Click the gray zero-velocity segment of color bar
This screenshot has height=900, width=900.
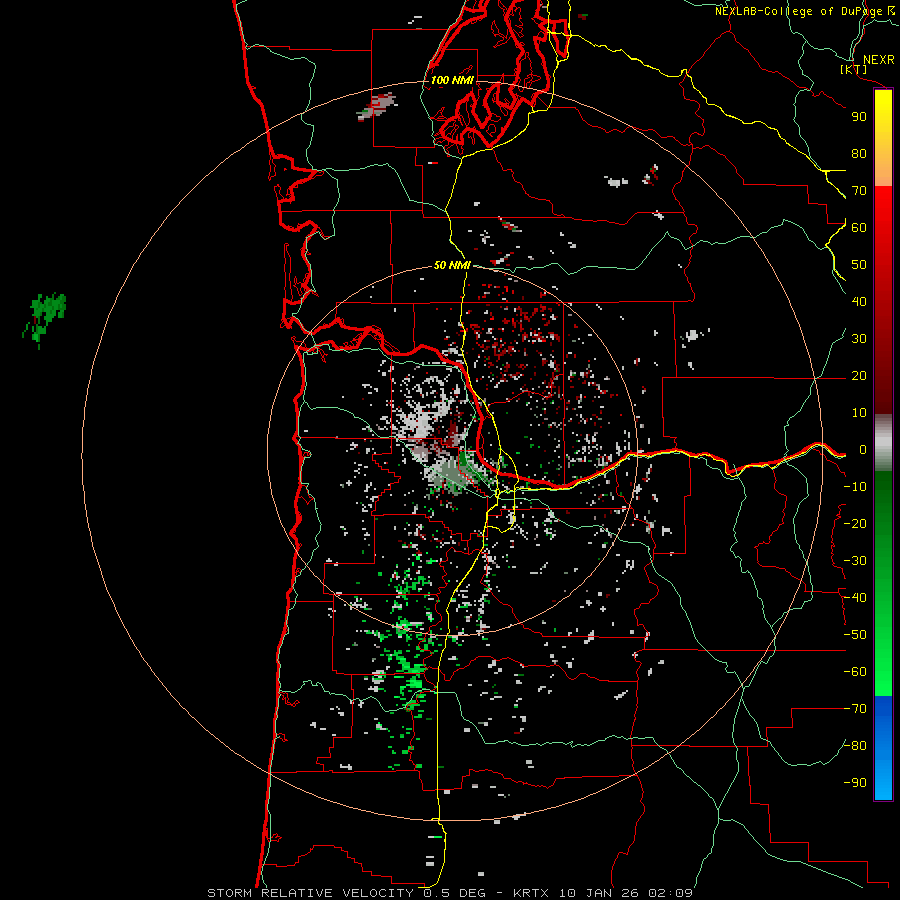tap(883, 443)
